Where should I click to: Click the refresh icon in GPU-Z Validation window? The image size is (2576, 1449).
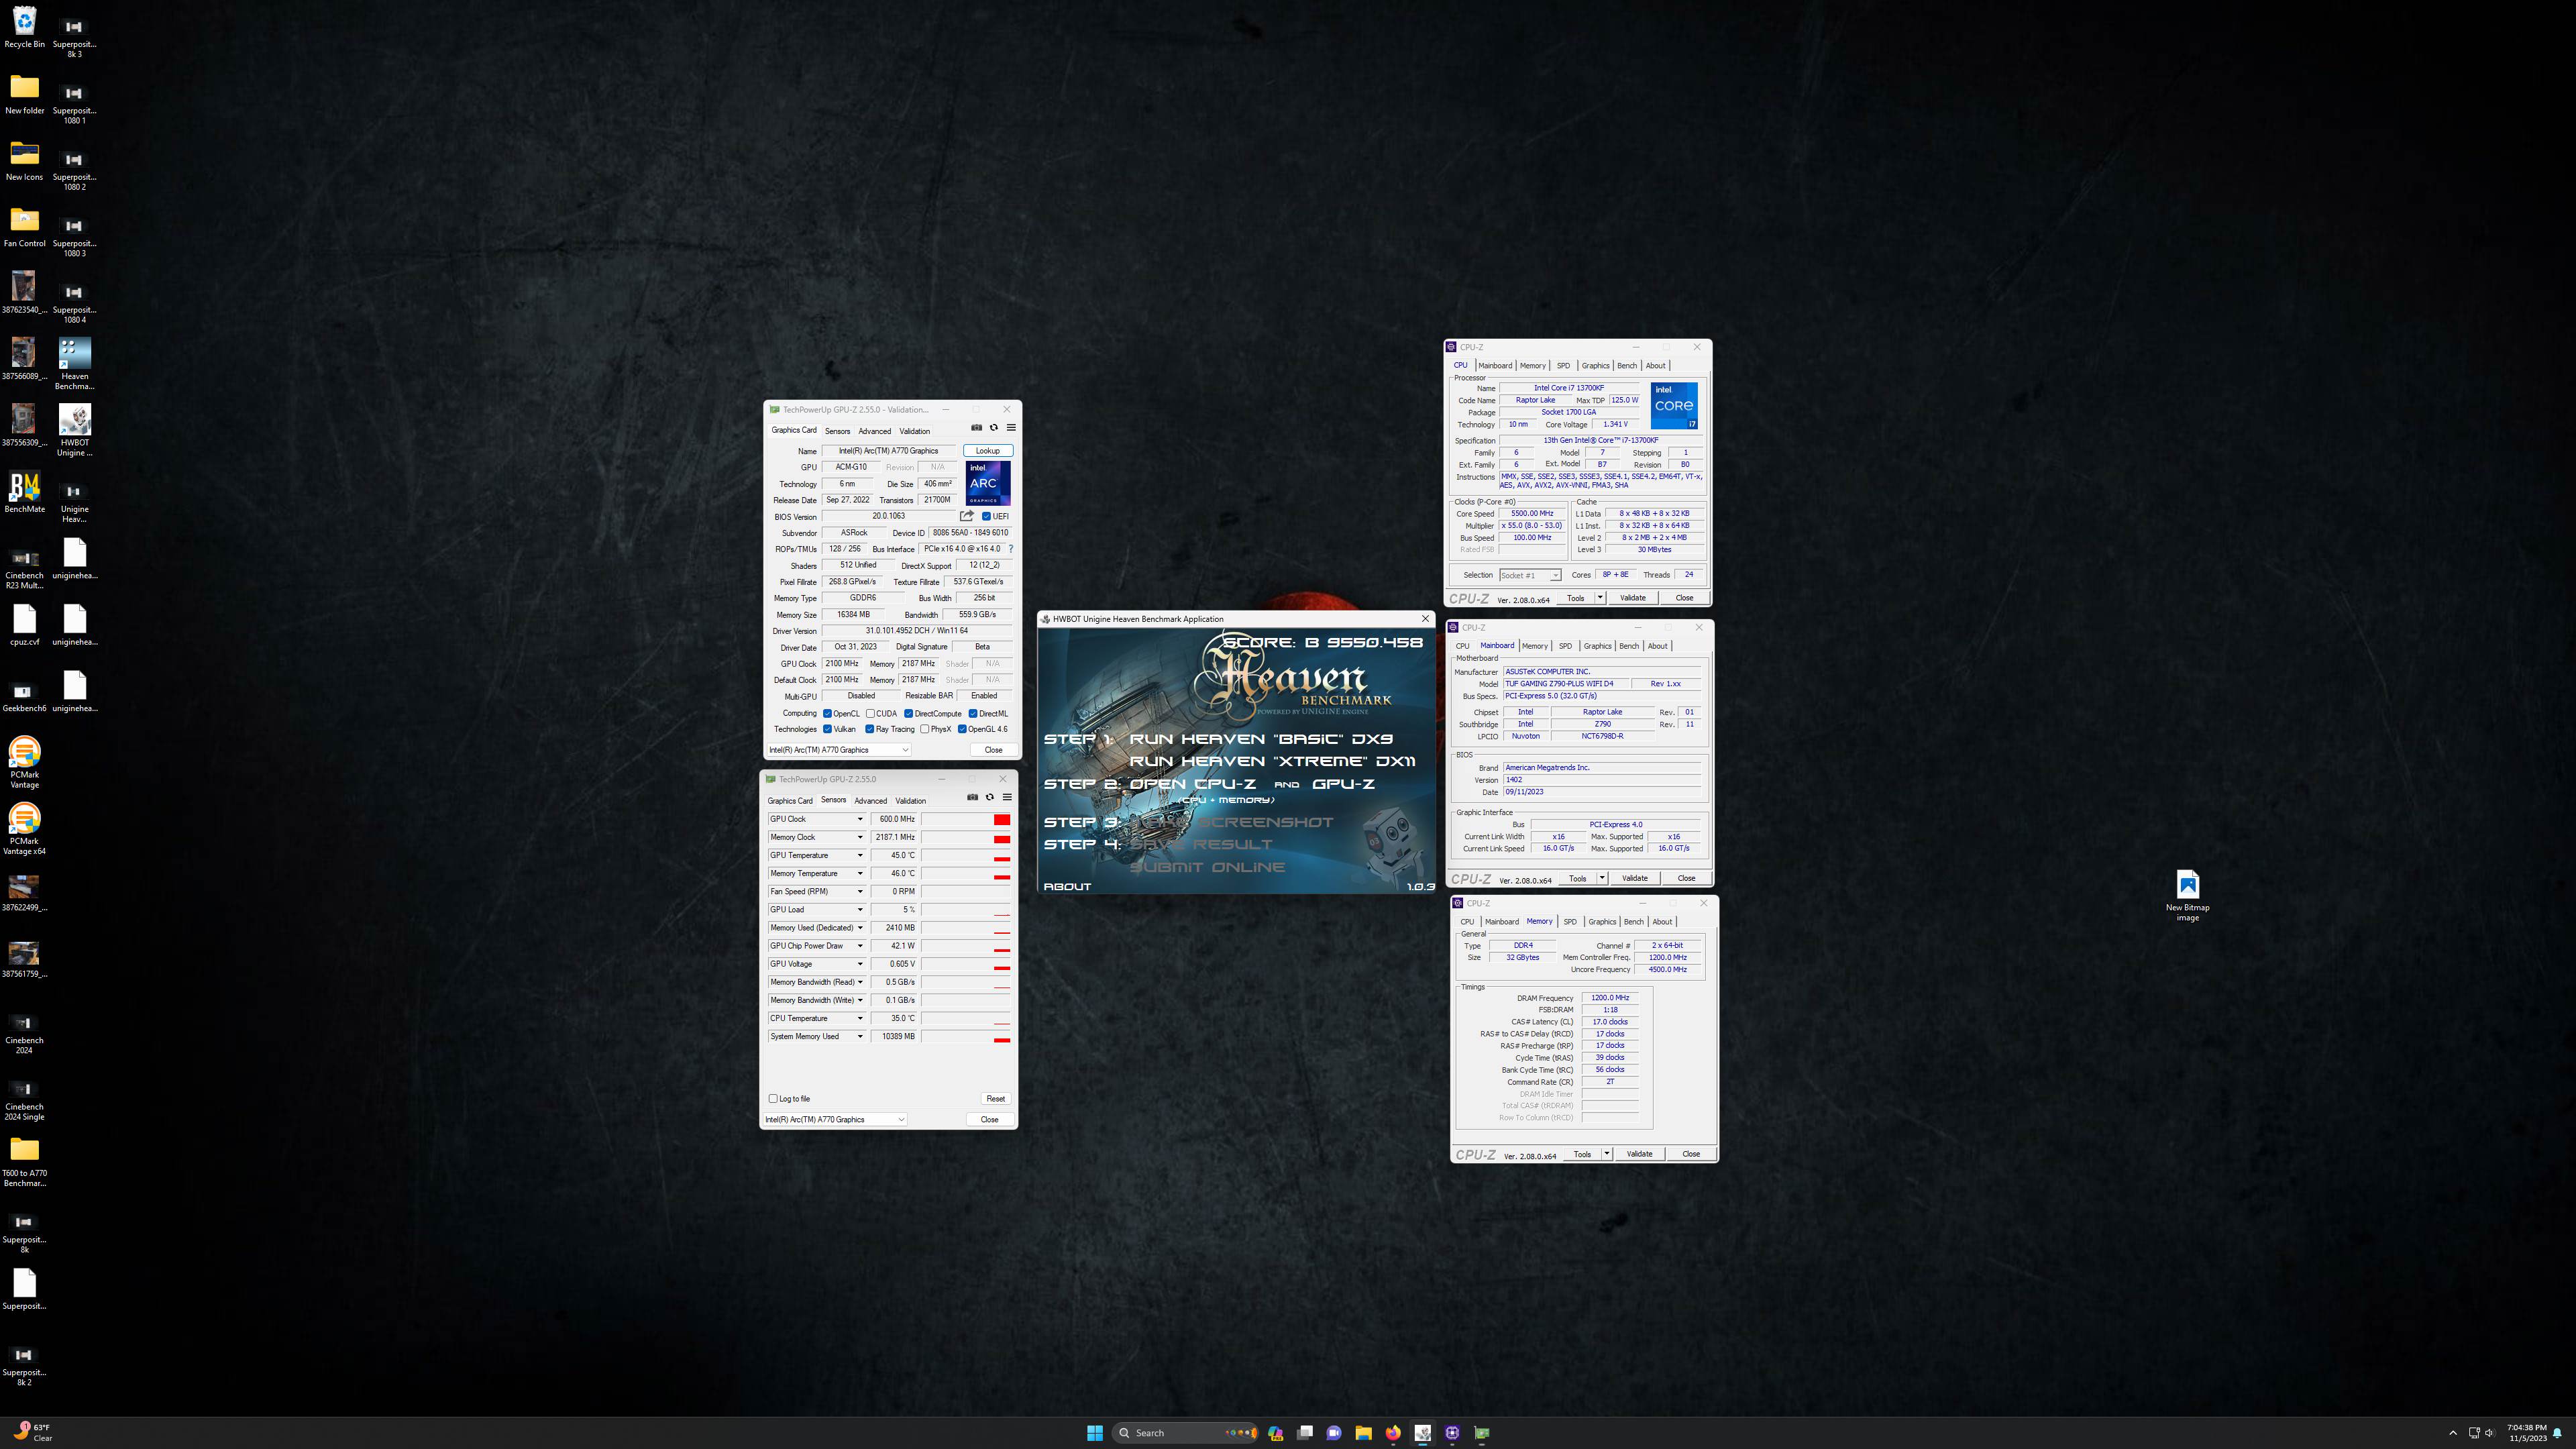[993, 427]
